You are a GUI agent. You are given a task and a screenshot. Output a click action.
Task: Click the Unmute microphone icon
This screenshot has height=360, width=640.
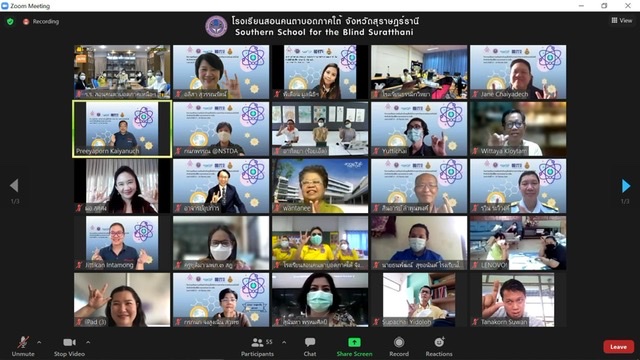pyautogui.click(x=23, y=342)
